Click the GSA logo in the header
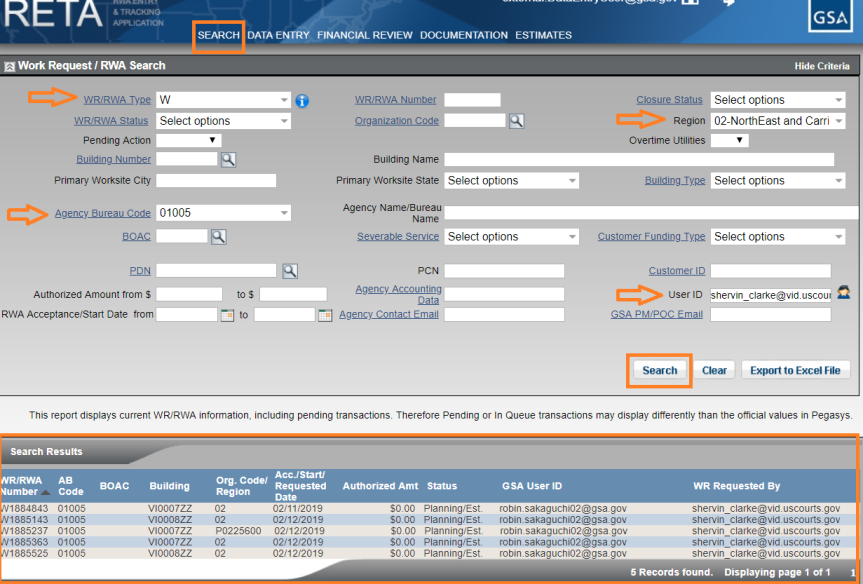Image resolution: width=863 pixels, height=584 pixels. [x=829, y=17]
